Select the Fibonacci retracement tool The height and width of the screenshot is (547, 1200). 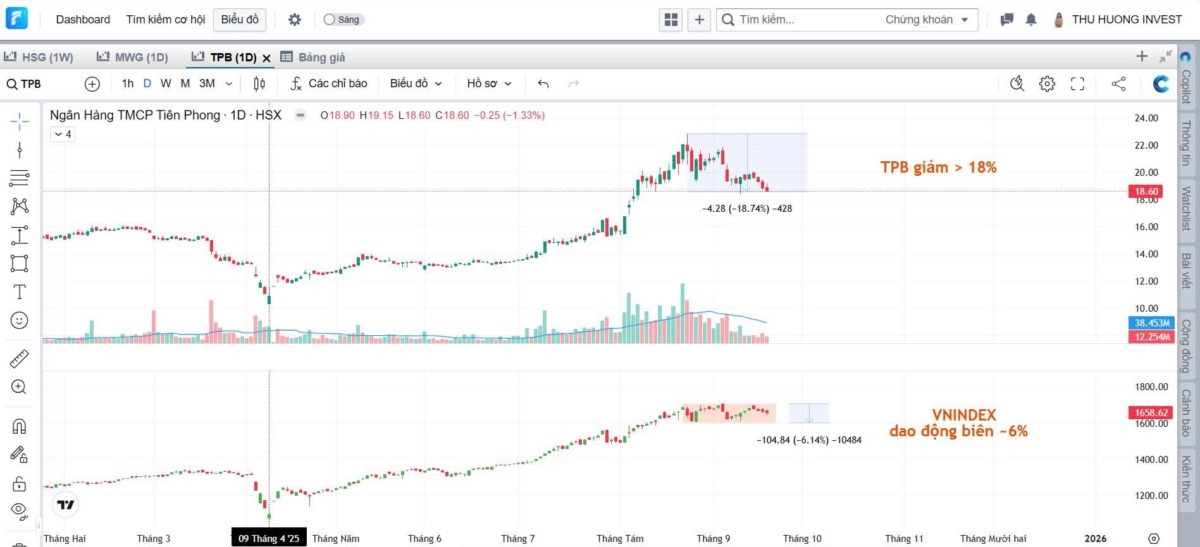[x=19, y=178]
